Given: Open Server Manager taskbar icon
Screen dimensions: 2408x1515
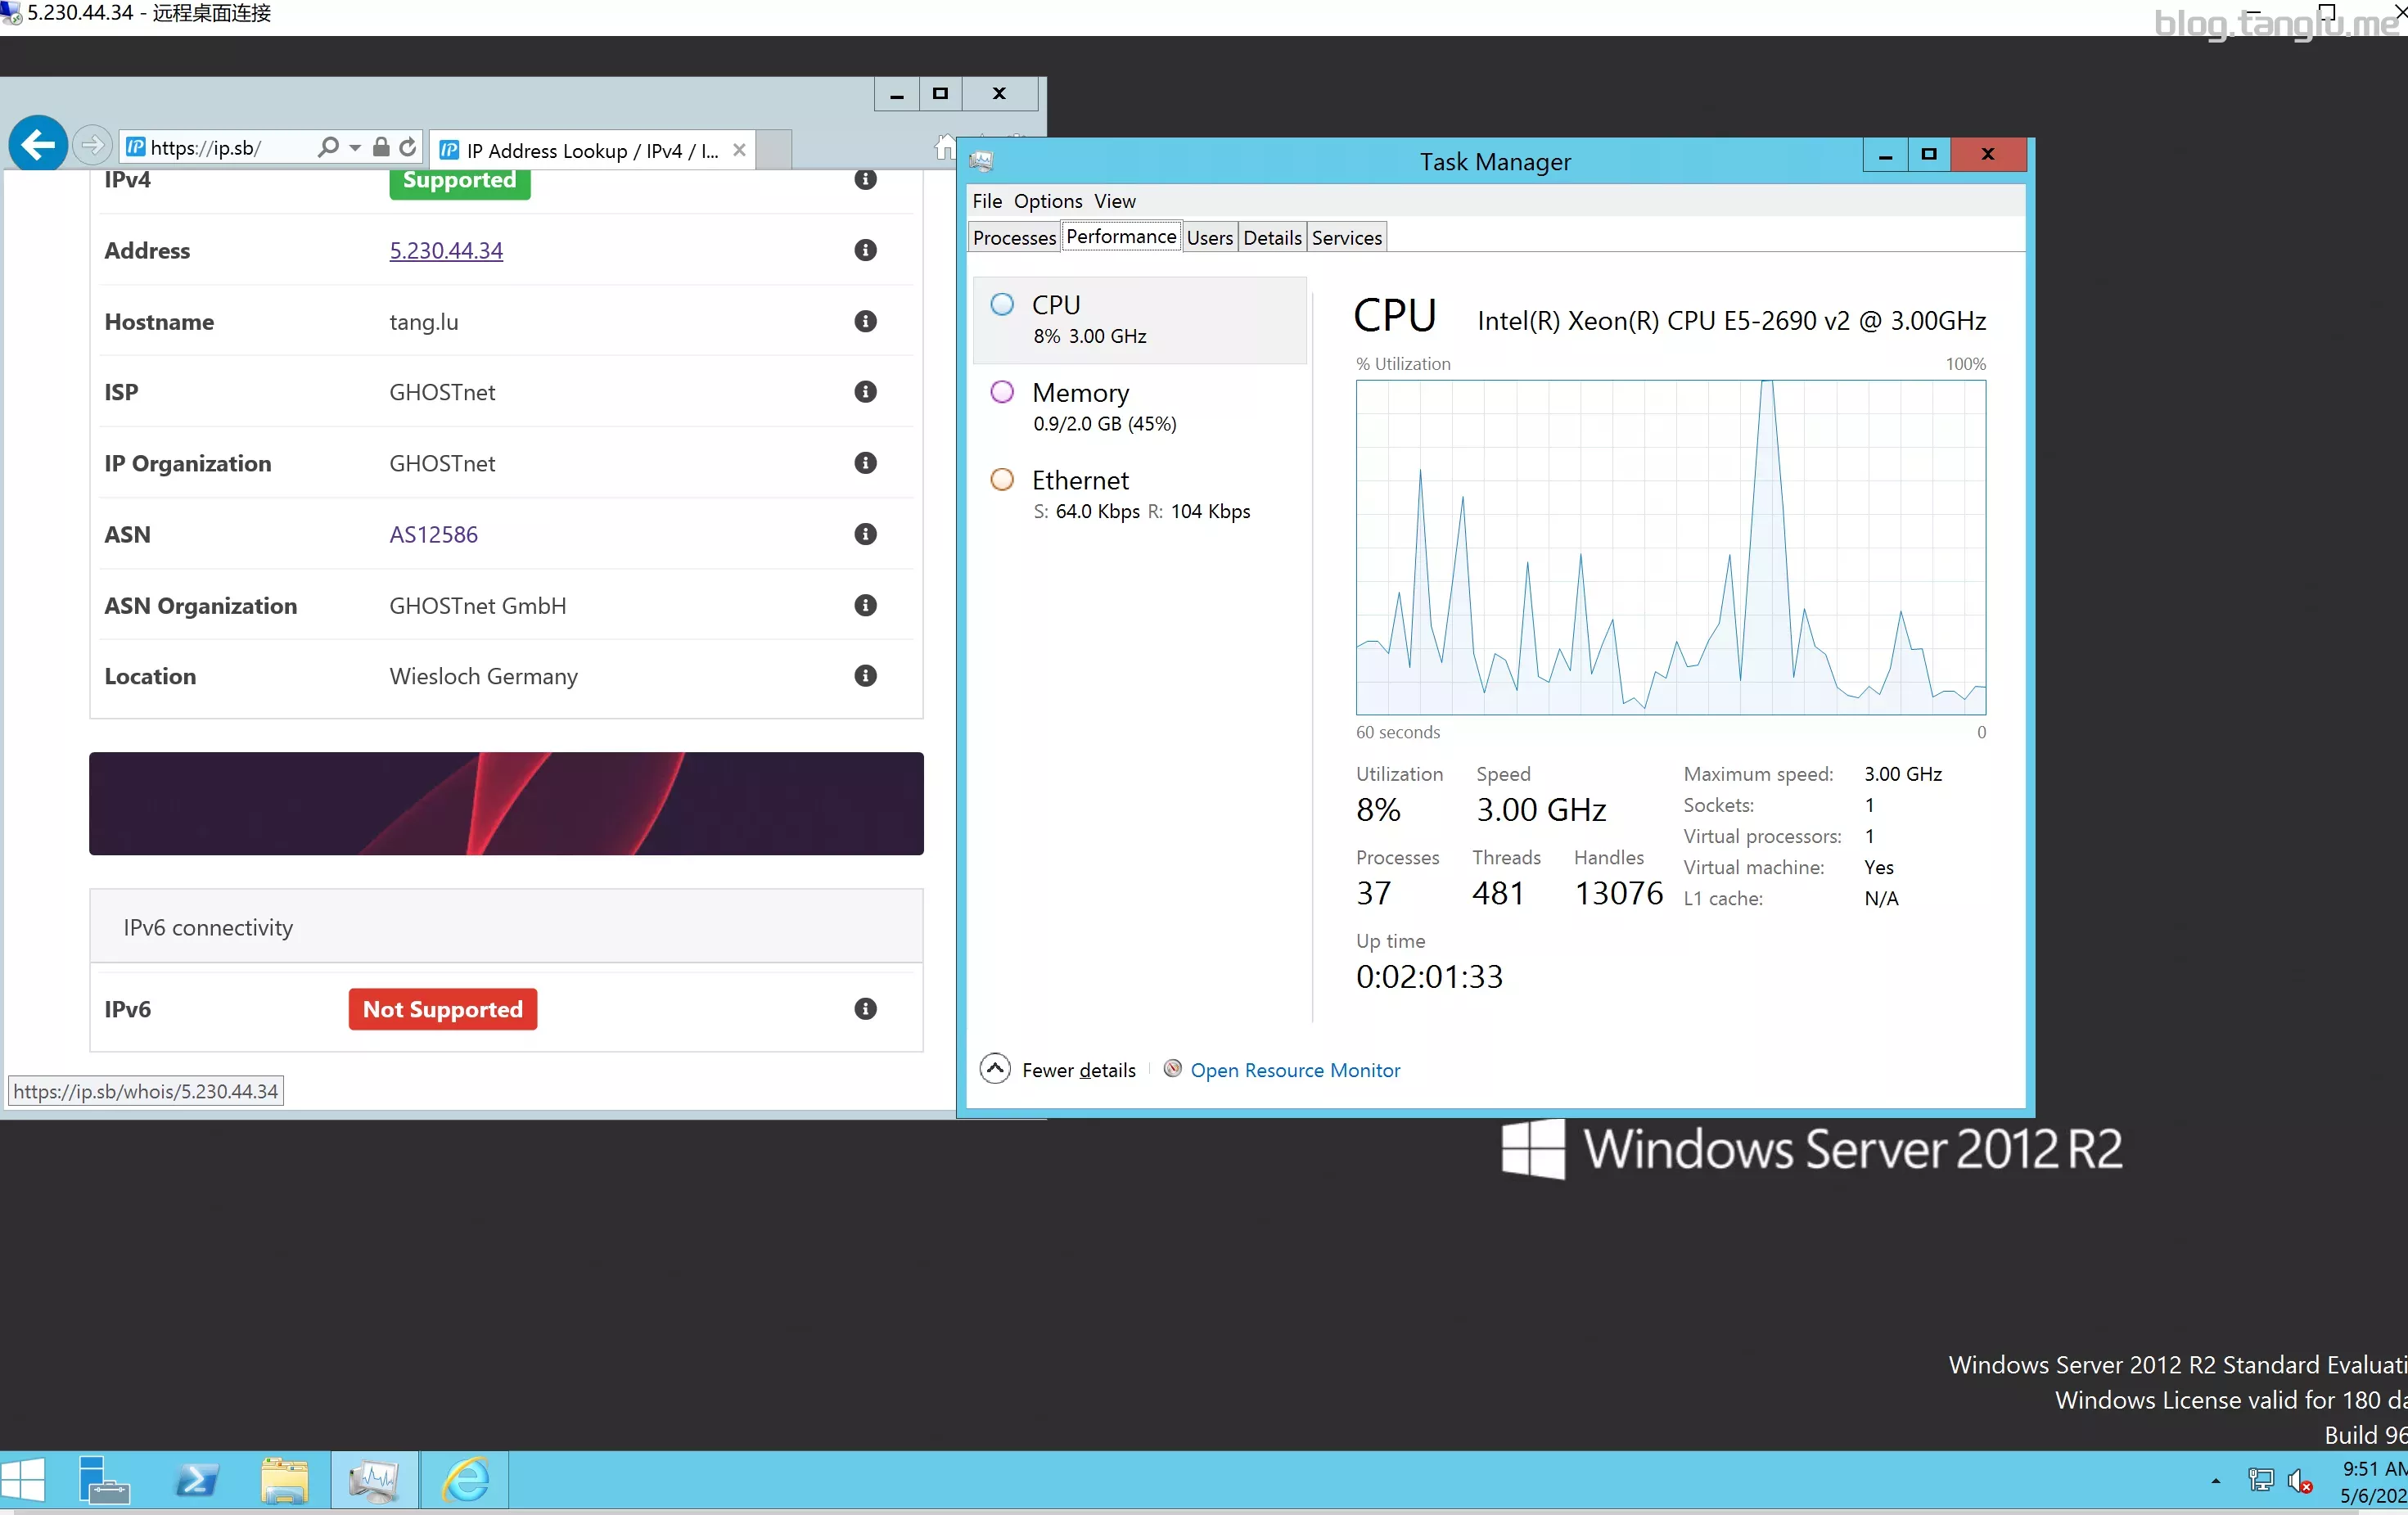Looking at the screenshot, I should 104,1478.
